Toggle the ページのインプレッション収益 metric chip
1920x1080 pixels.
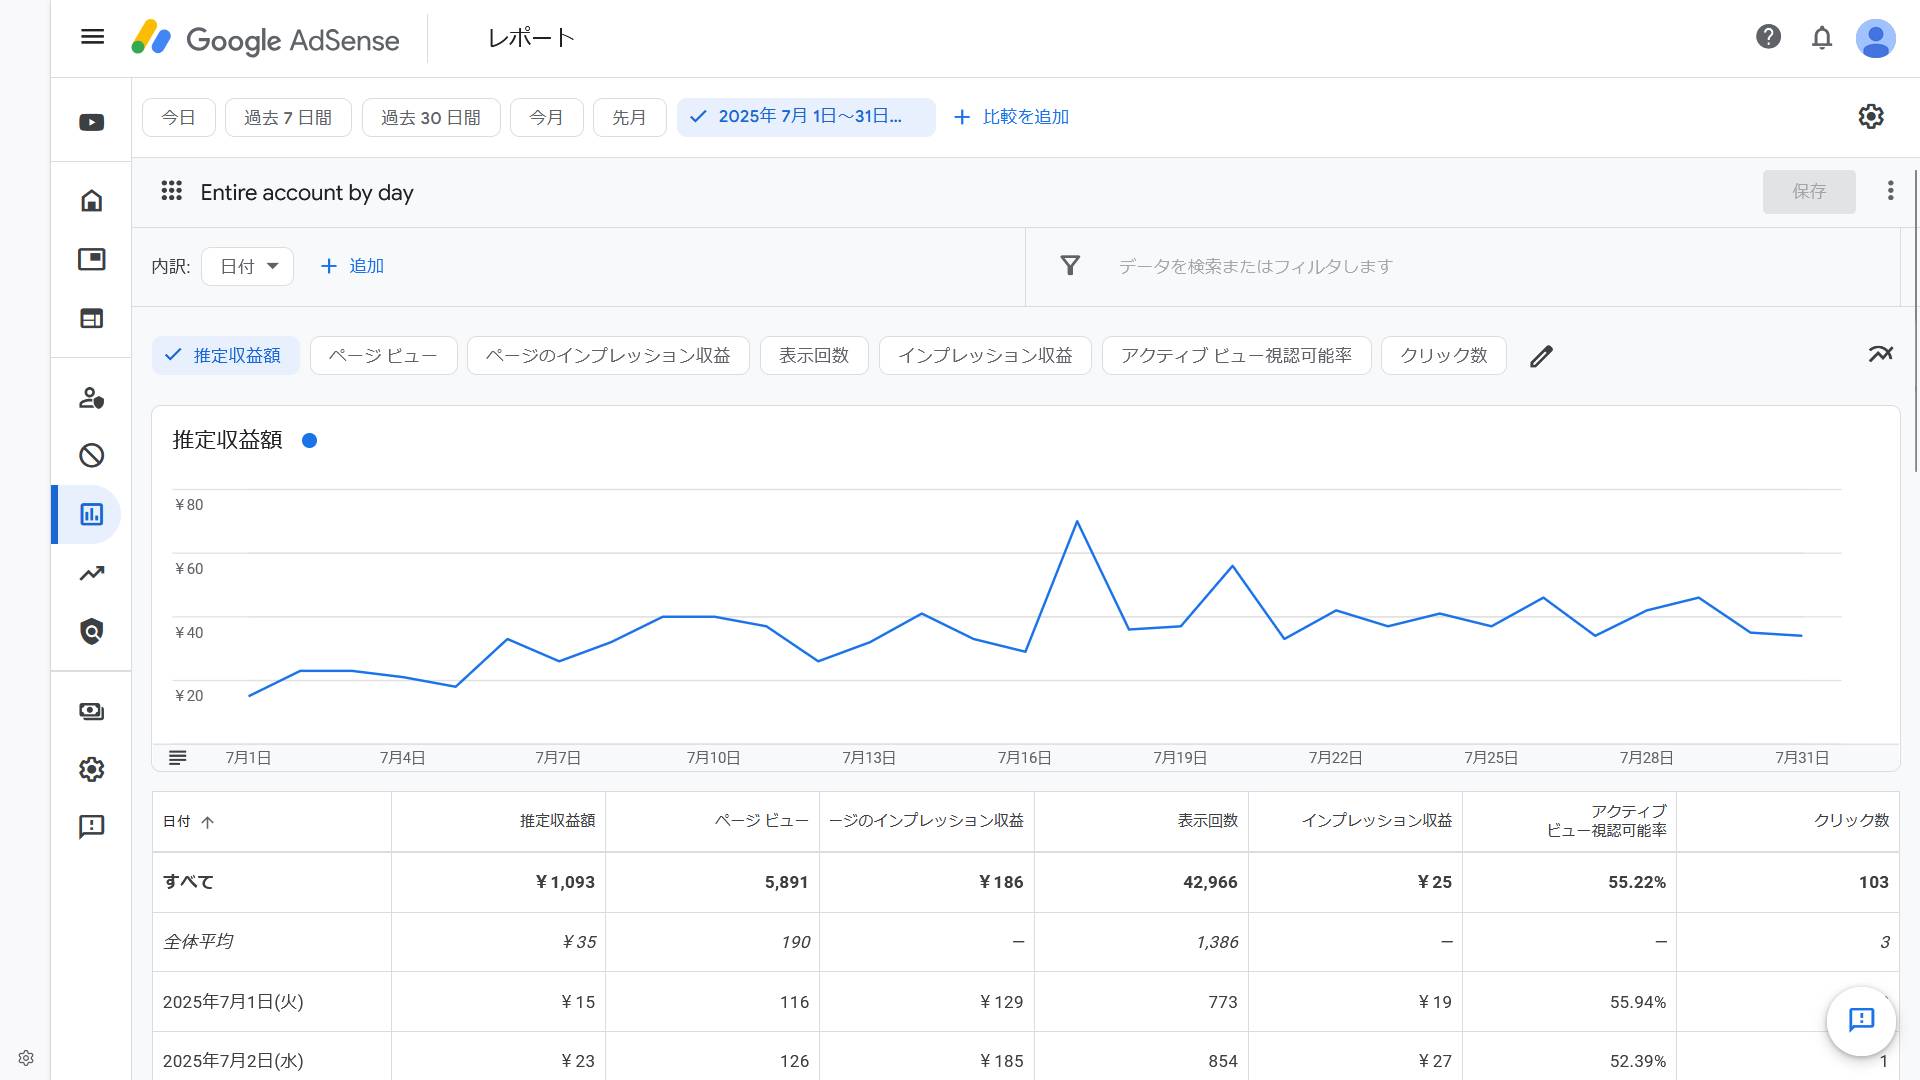point(608,356)
